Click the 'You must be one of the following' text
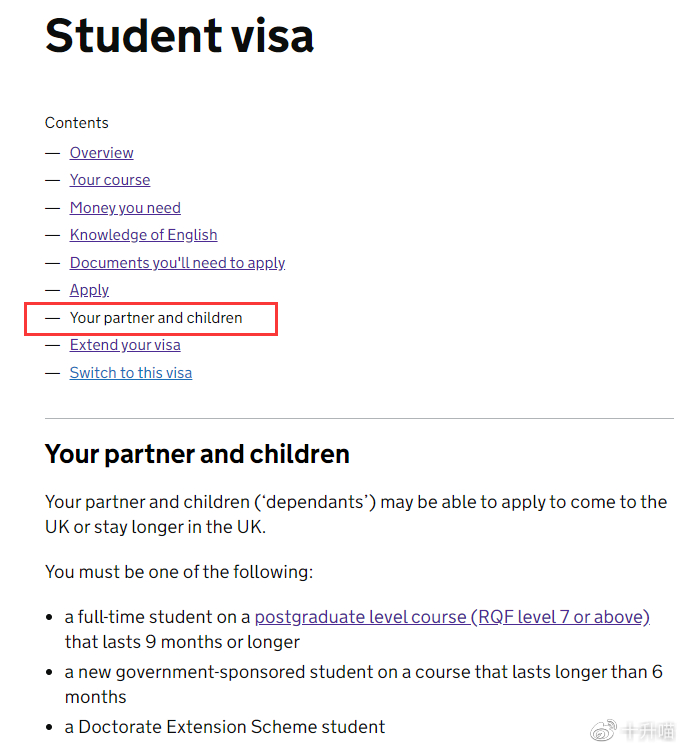 (179, 572)
